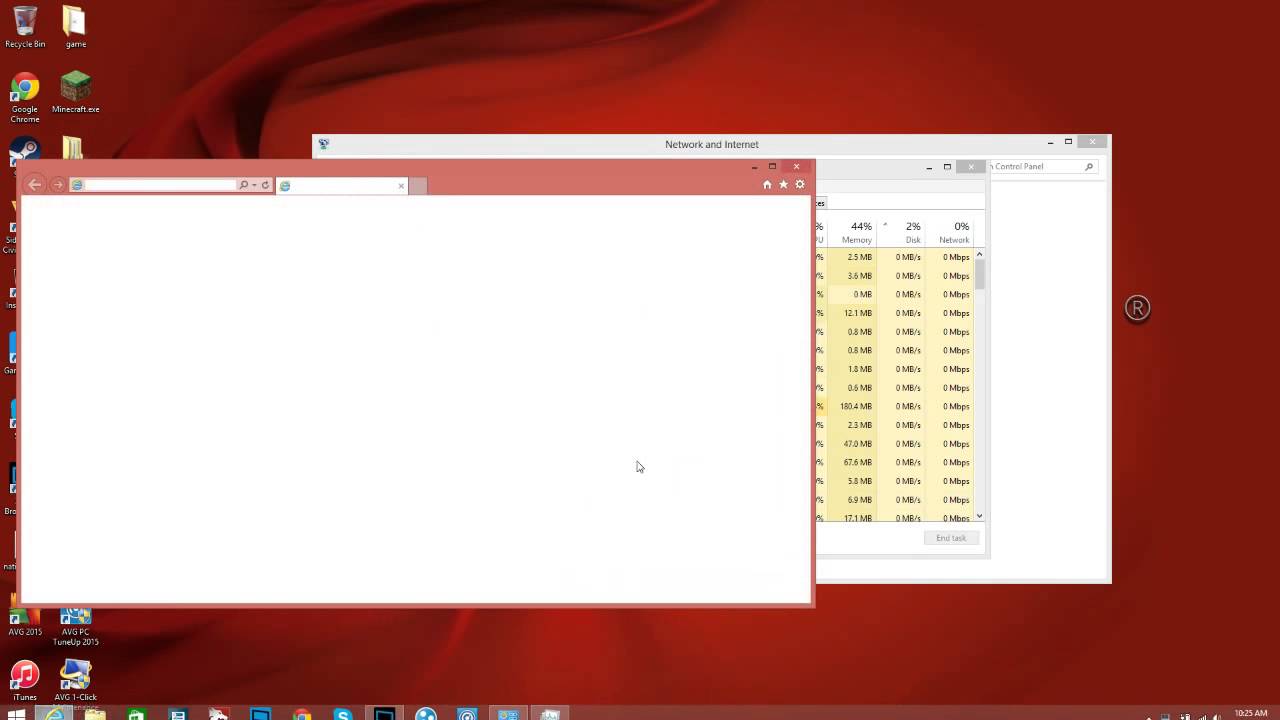Open Internet Explorer Favorites star
The width and height of the screenshot is (1280, 720).
[783, 184]
